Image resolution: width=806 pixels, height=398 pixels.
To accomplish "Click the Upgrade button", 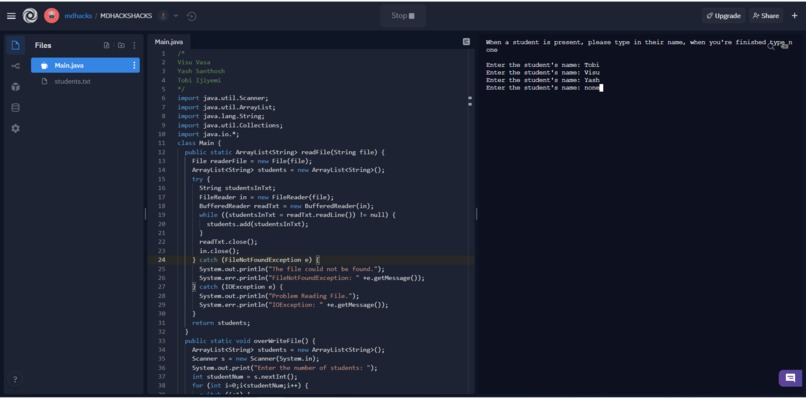I will click(723, 16).
